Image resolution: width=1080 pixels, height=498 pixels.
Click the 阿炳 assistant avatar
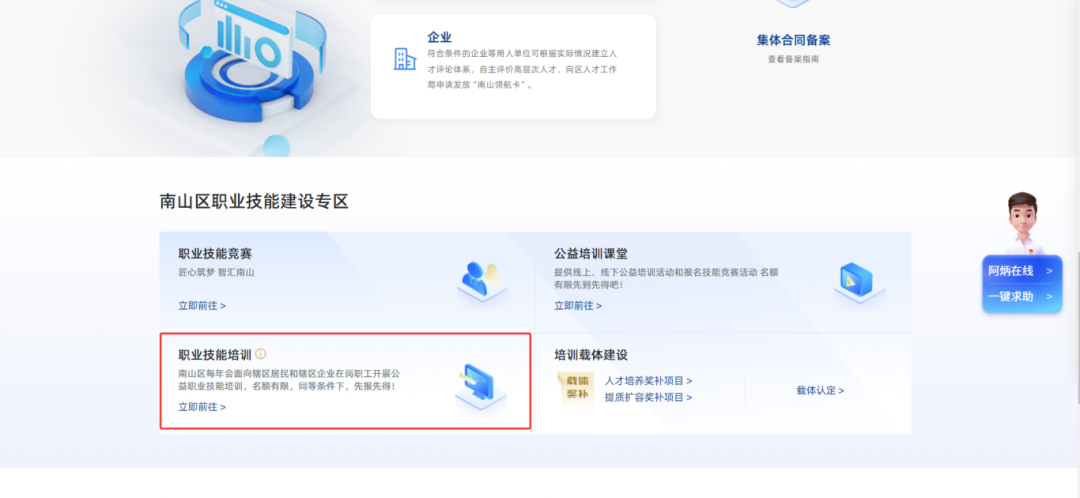[x=1023, y=222]
